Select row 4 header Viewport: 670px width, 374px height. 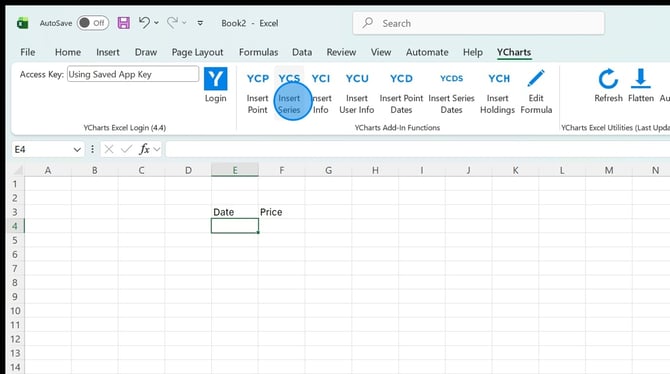[x=15, y=226]
